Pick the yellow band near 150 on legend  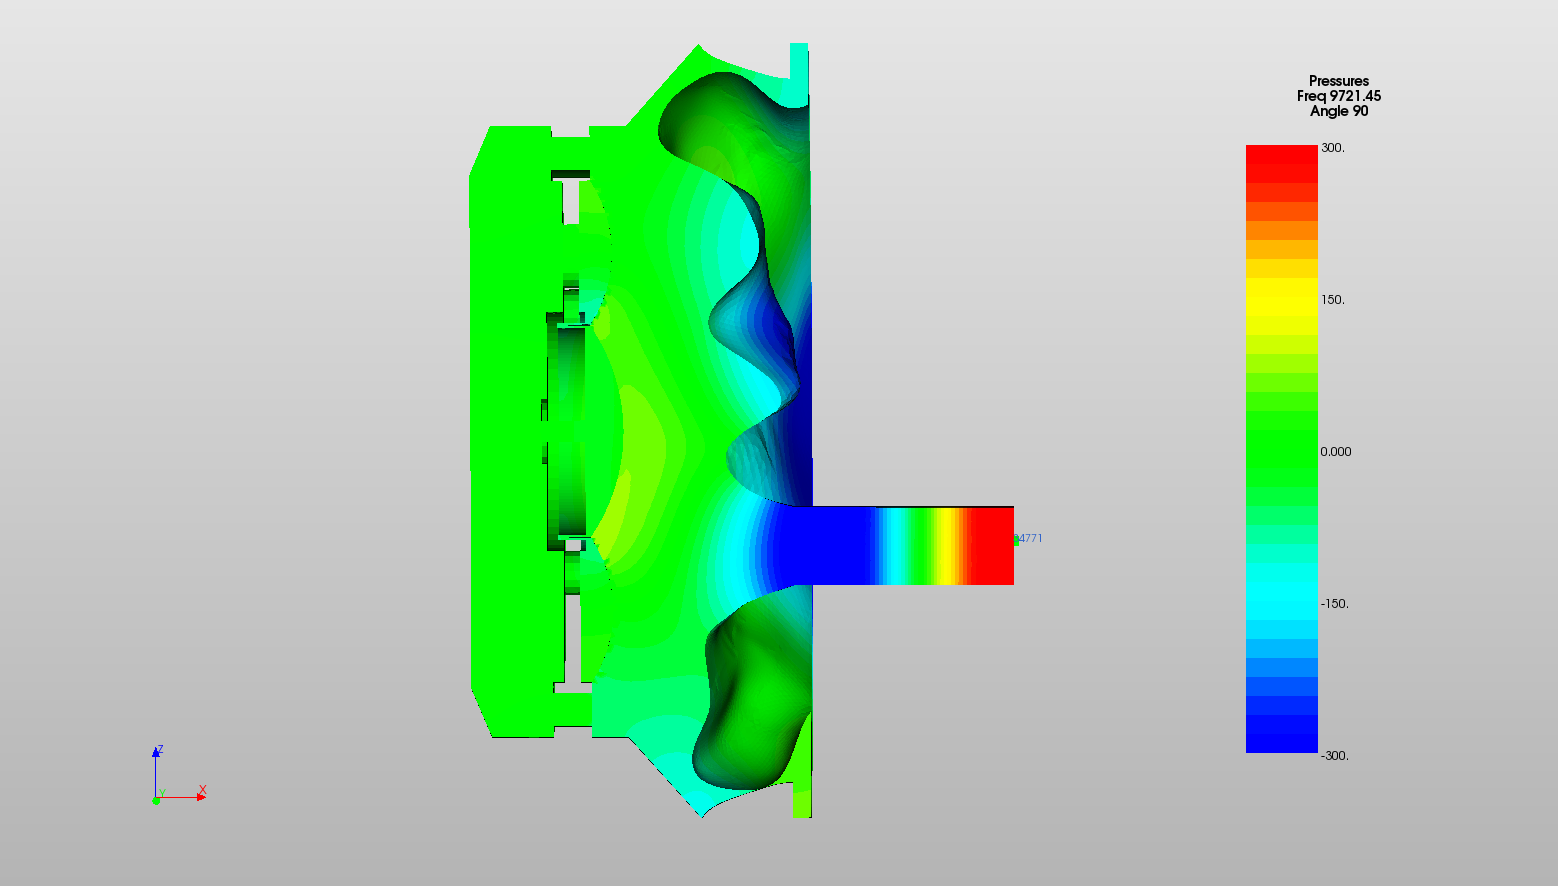1281,297
